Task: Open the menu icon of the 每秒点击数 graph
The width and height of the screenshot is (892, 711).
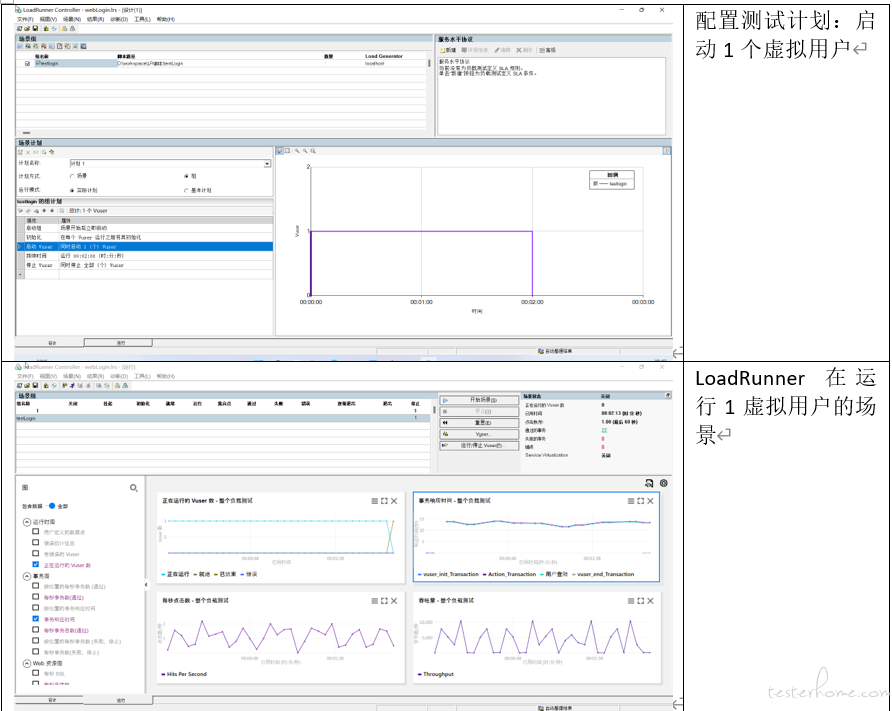Action: [374, 601]
